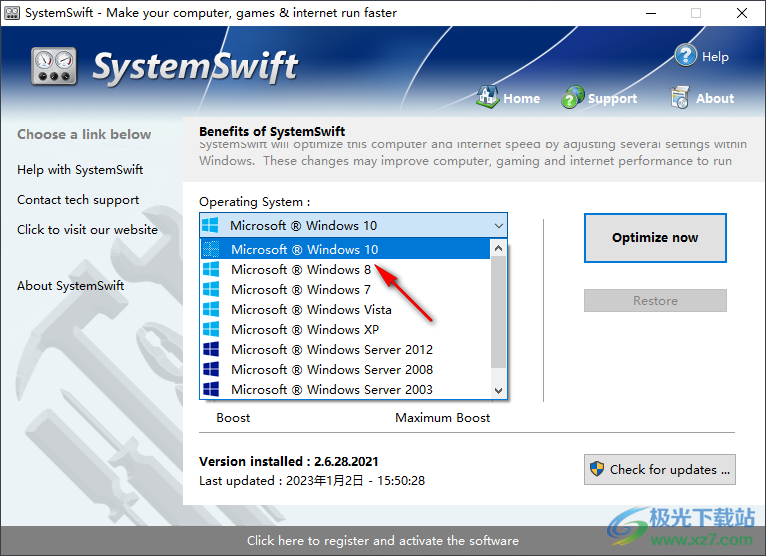Open the About link in header
766x556 pixels.
(715, 98)
